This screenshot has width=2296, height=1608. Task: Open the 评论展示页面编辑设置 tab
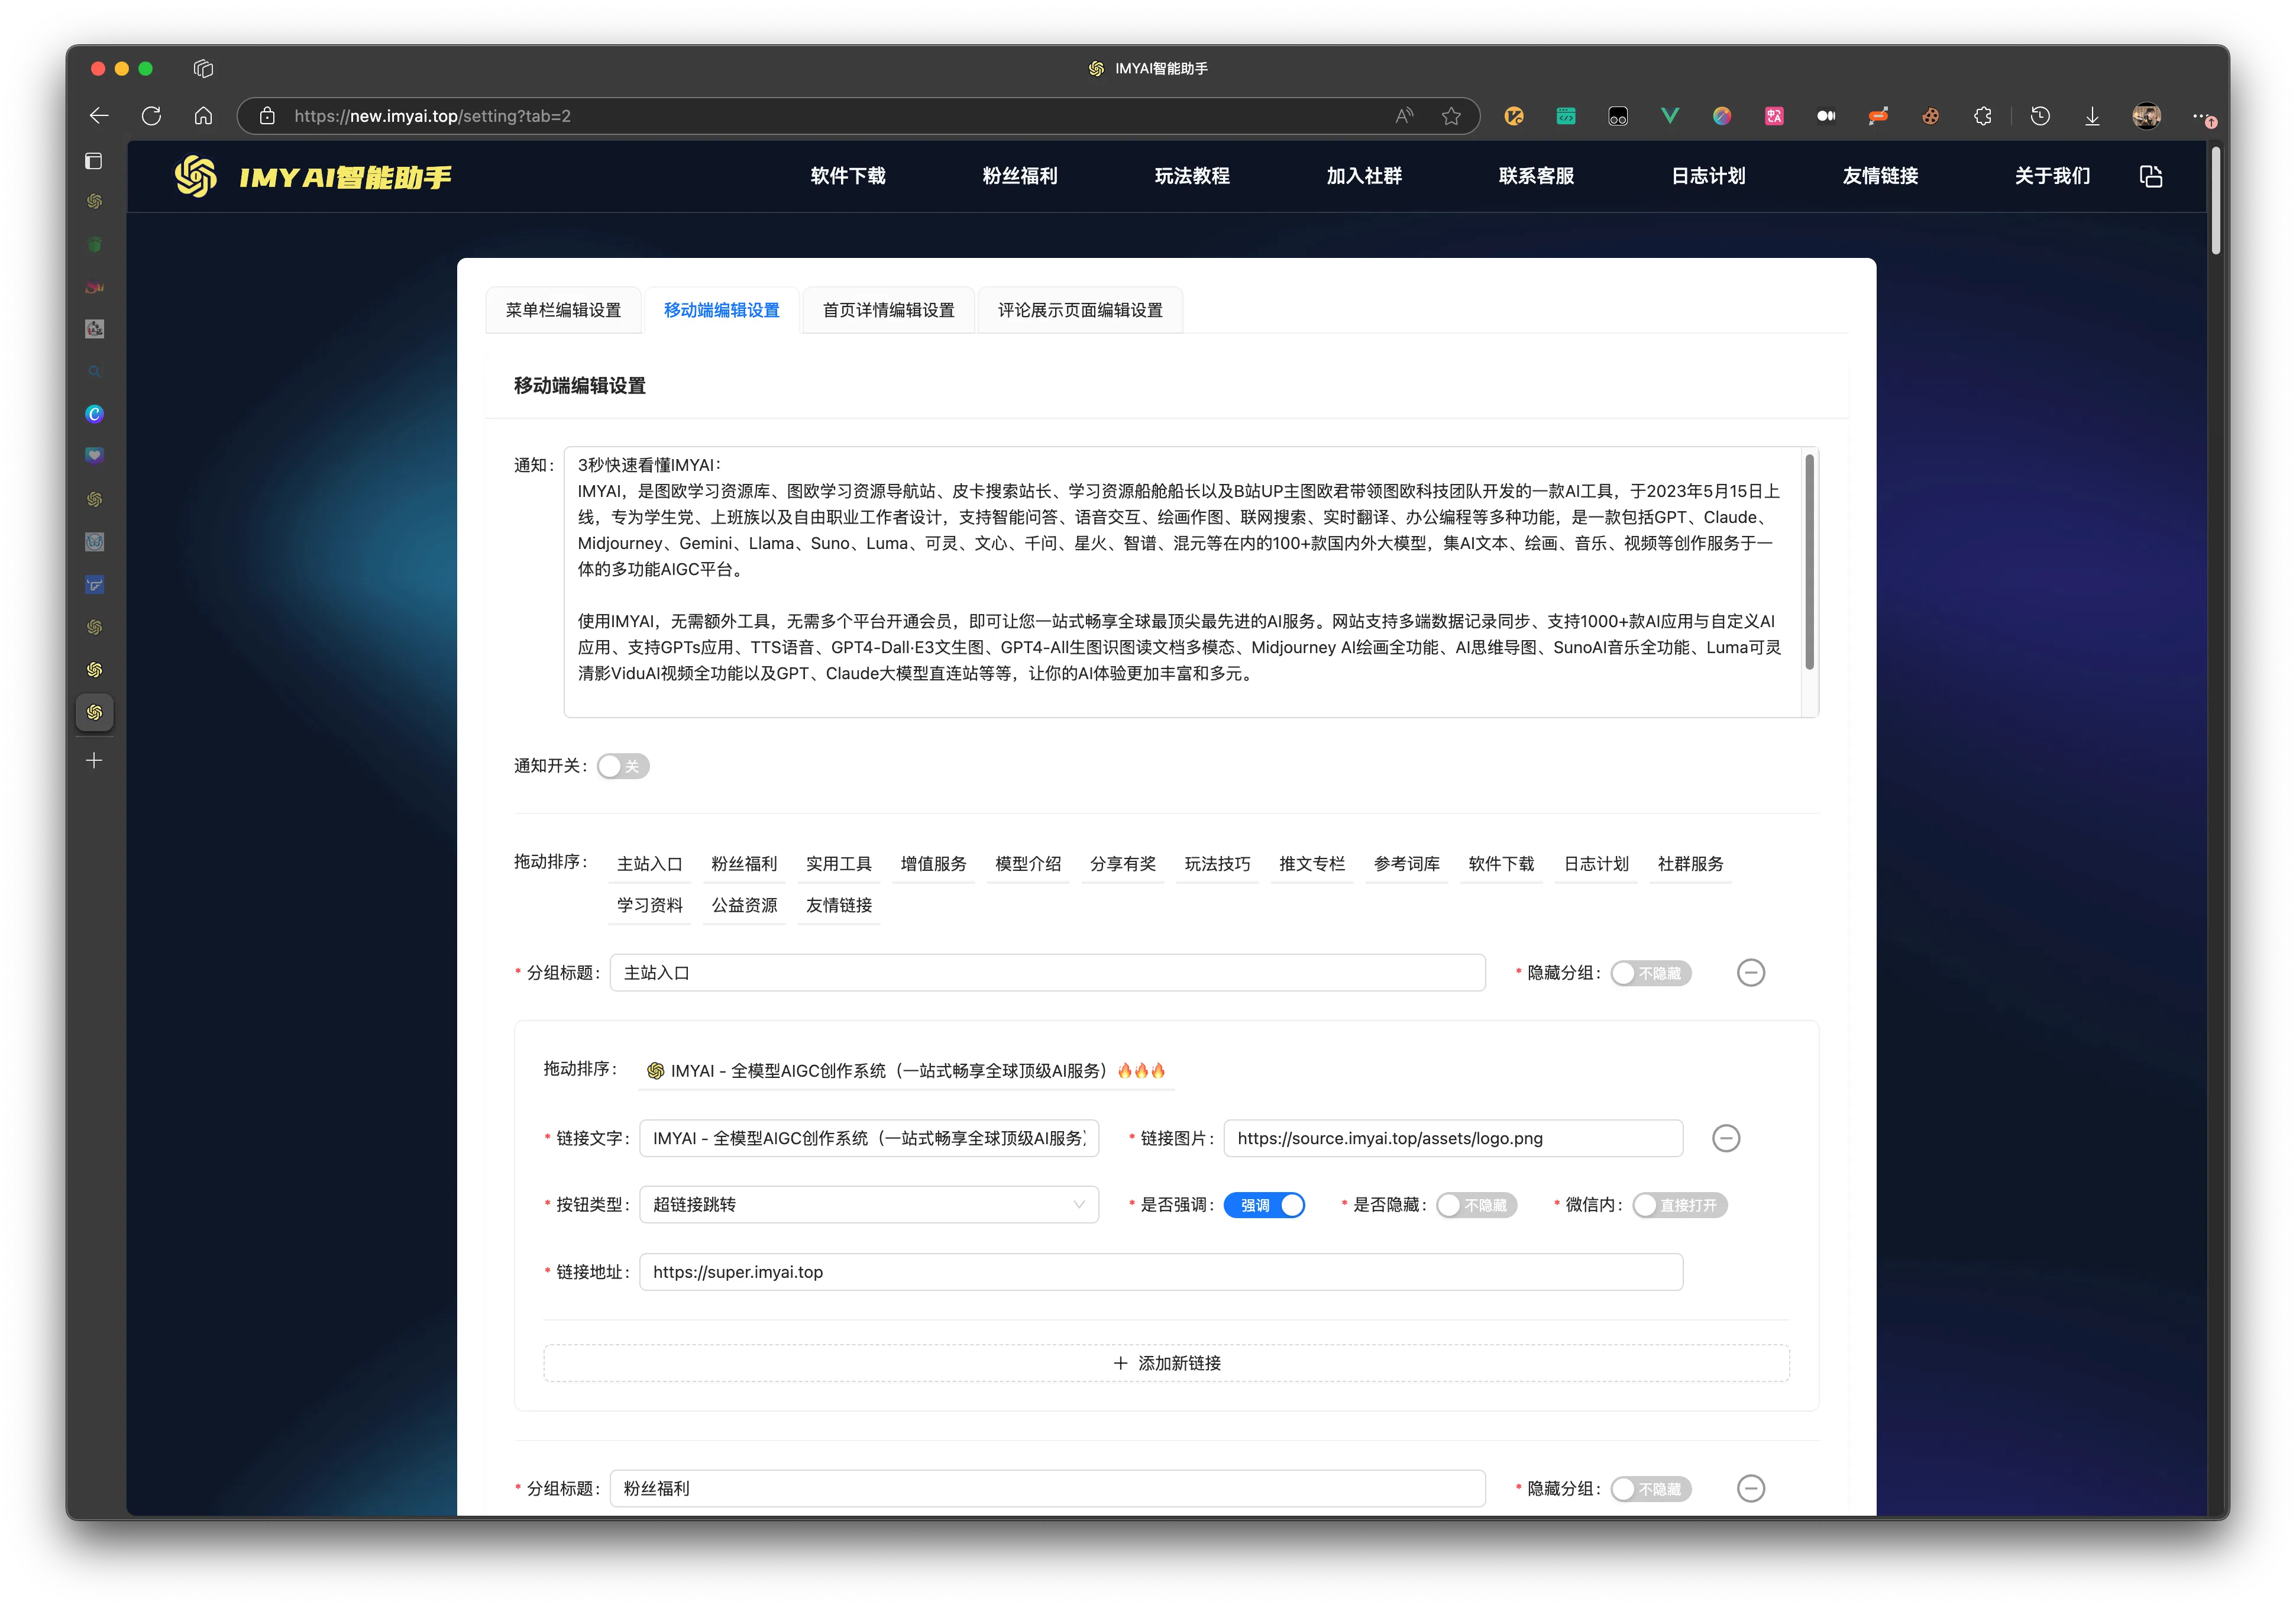1080,310
